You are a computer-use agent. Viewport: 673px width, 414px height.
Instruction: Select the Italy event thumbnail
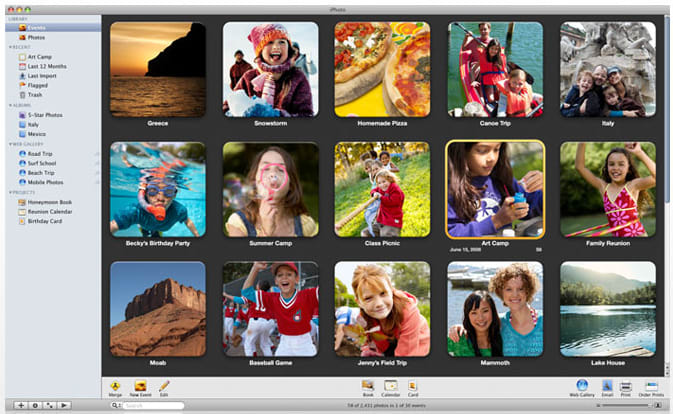(608, 70)
